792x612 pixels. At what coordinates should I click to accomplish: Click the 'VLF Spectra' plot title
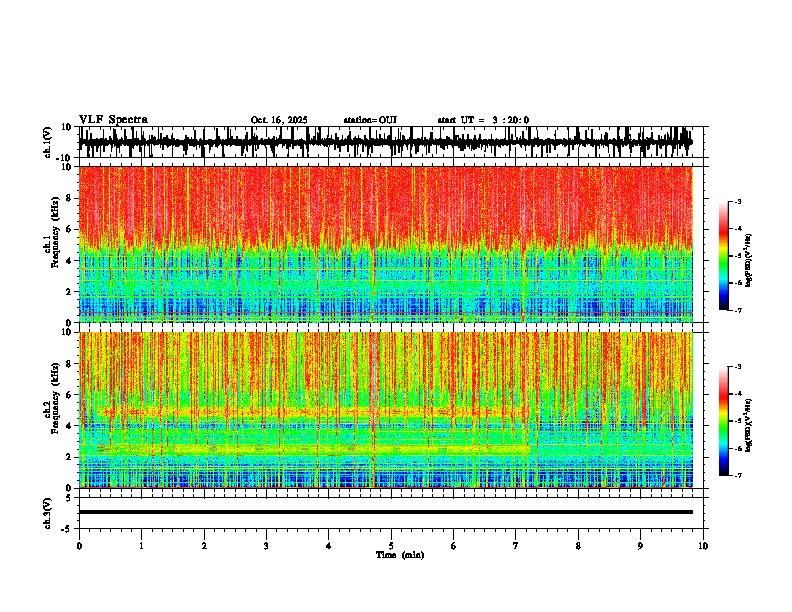point(113,120)
